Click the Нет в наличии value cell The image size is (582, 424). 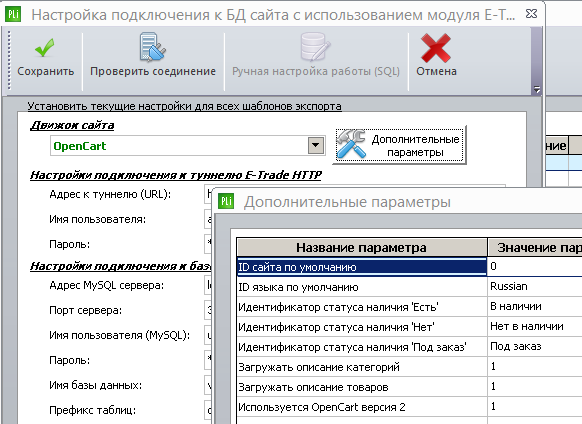point(535,327)
